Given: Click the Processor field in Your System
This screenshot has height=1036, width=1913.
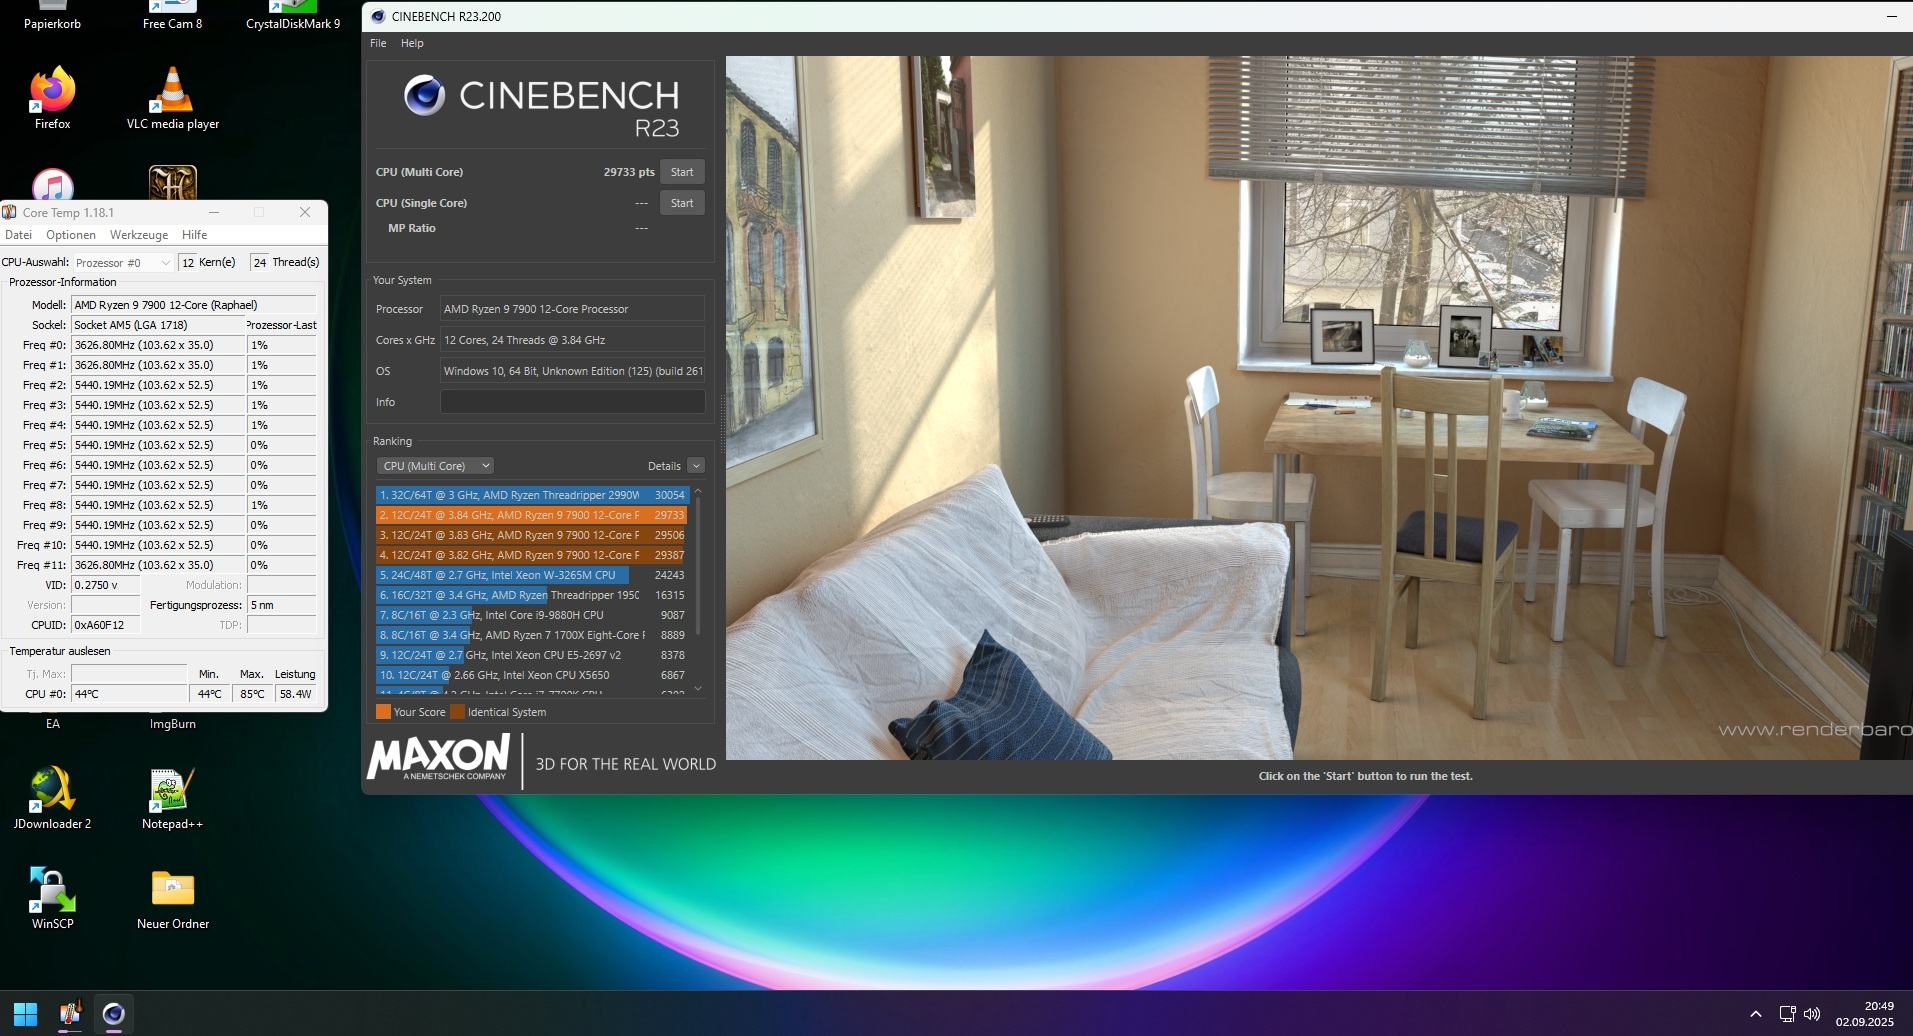Looking at the screenshot, I should point(573,309).
